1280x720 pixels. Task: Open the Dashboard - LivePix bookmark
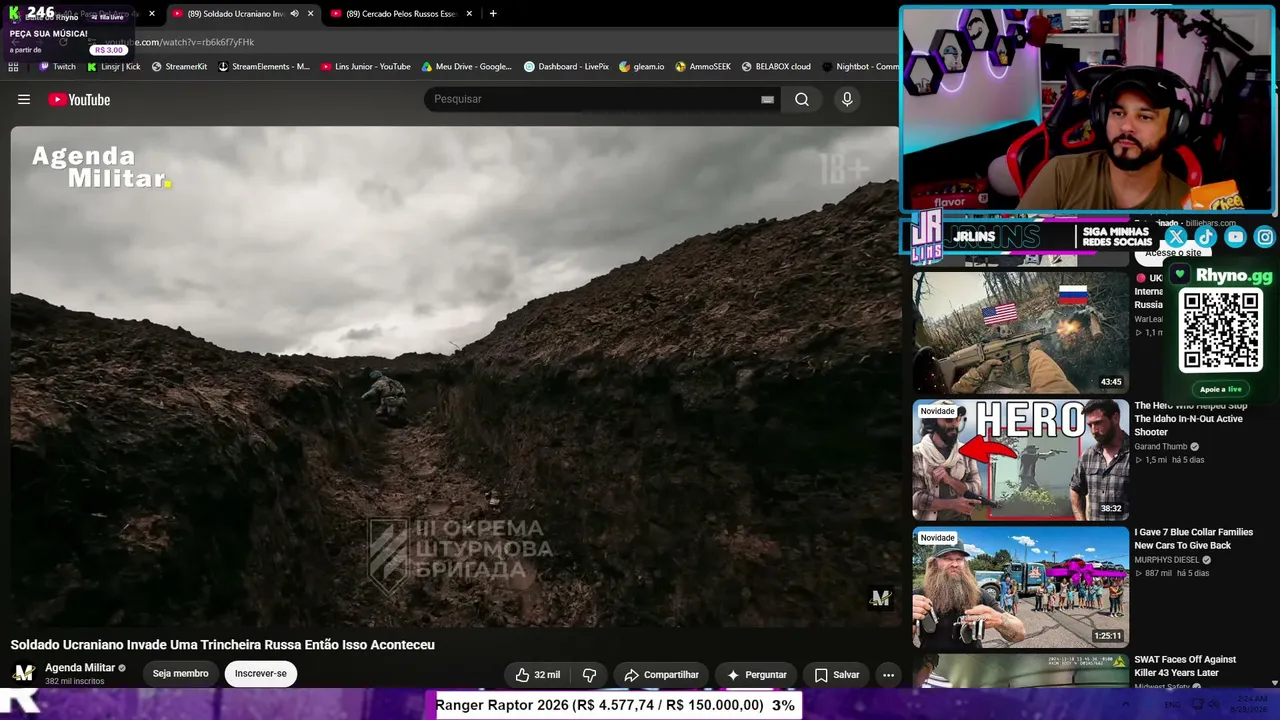566,67
